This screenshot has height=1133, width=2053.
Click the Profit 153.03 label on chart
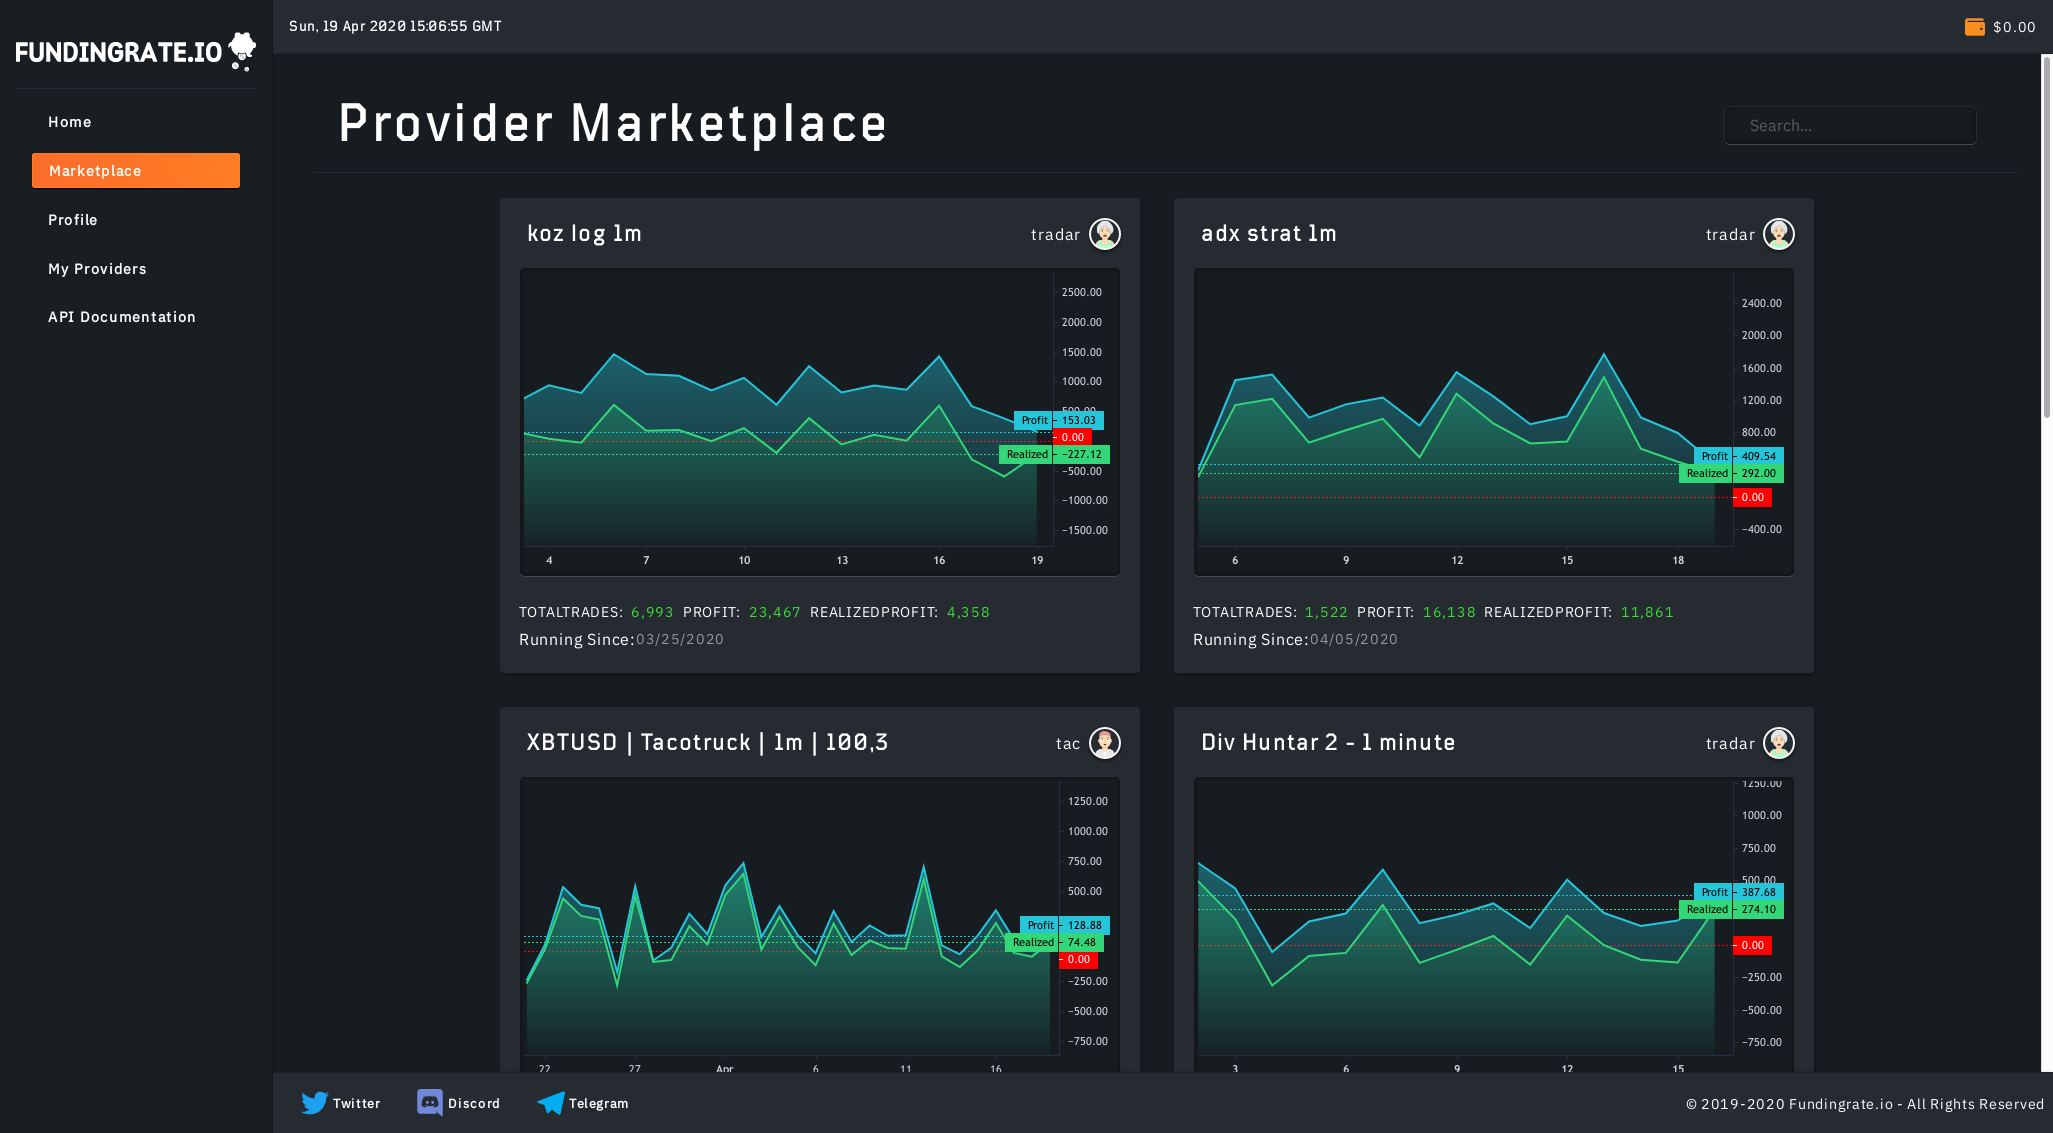[1058, 420]
